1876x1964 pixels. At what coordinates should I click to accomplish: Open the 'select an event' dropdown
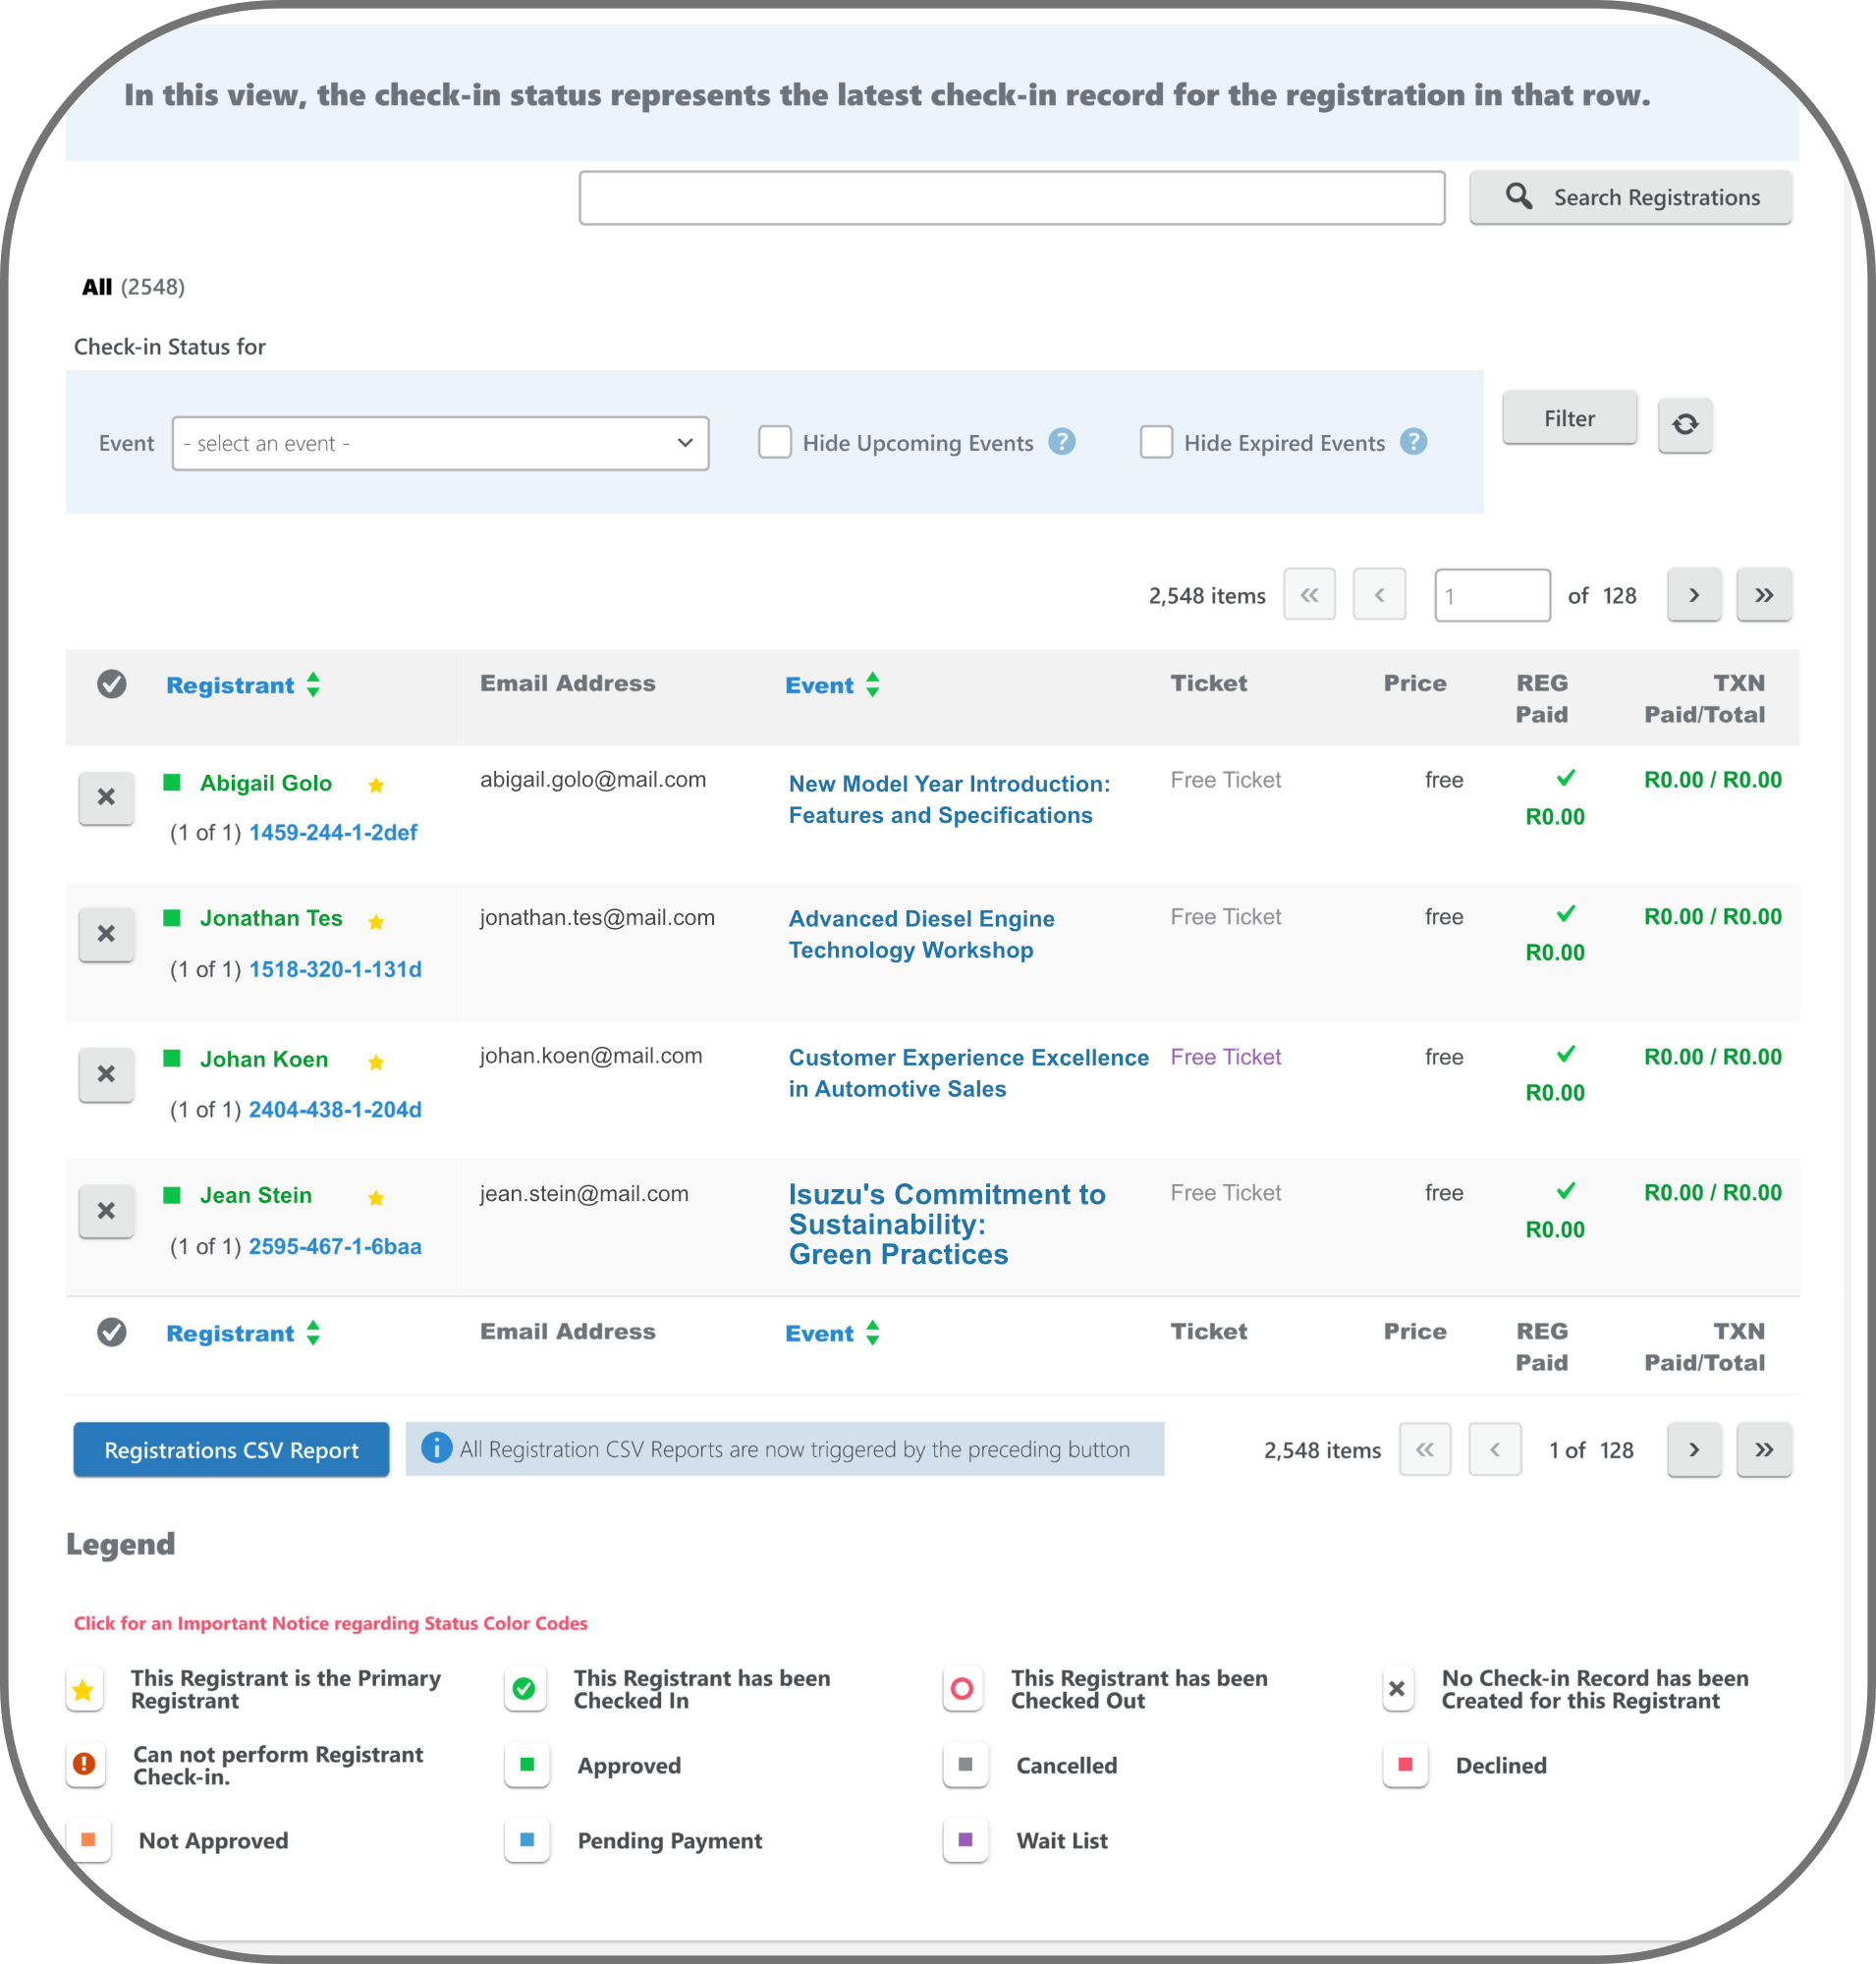[440, 443]
